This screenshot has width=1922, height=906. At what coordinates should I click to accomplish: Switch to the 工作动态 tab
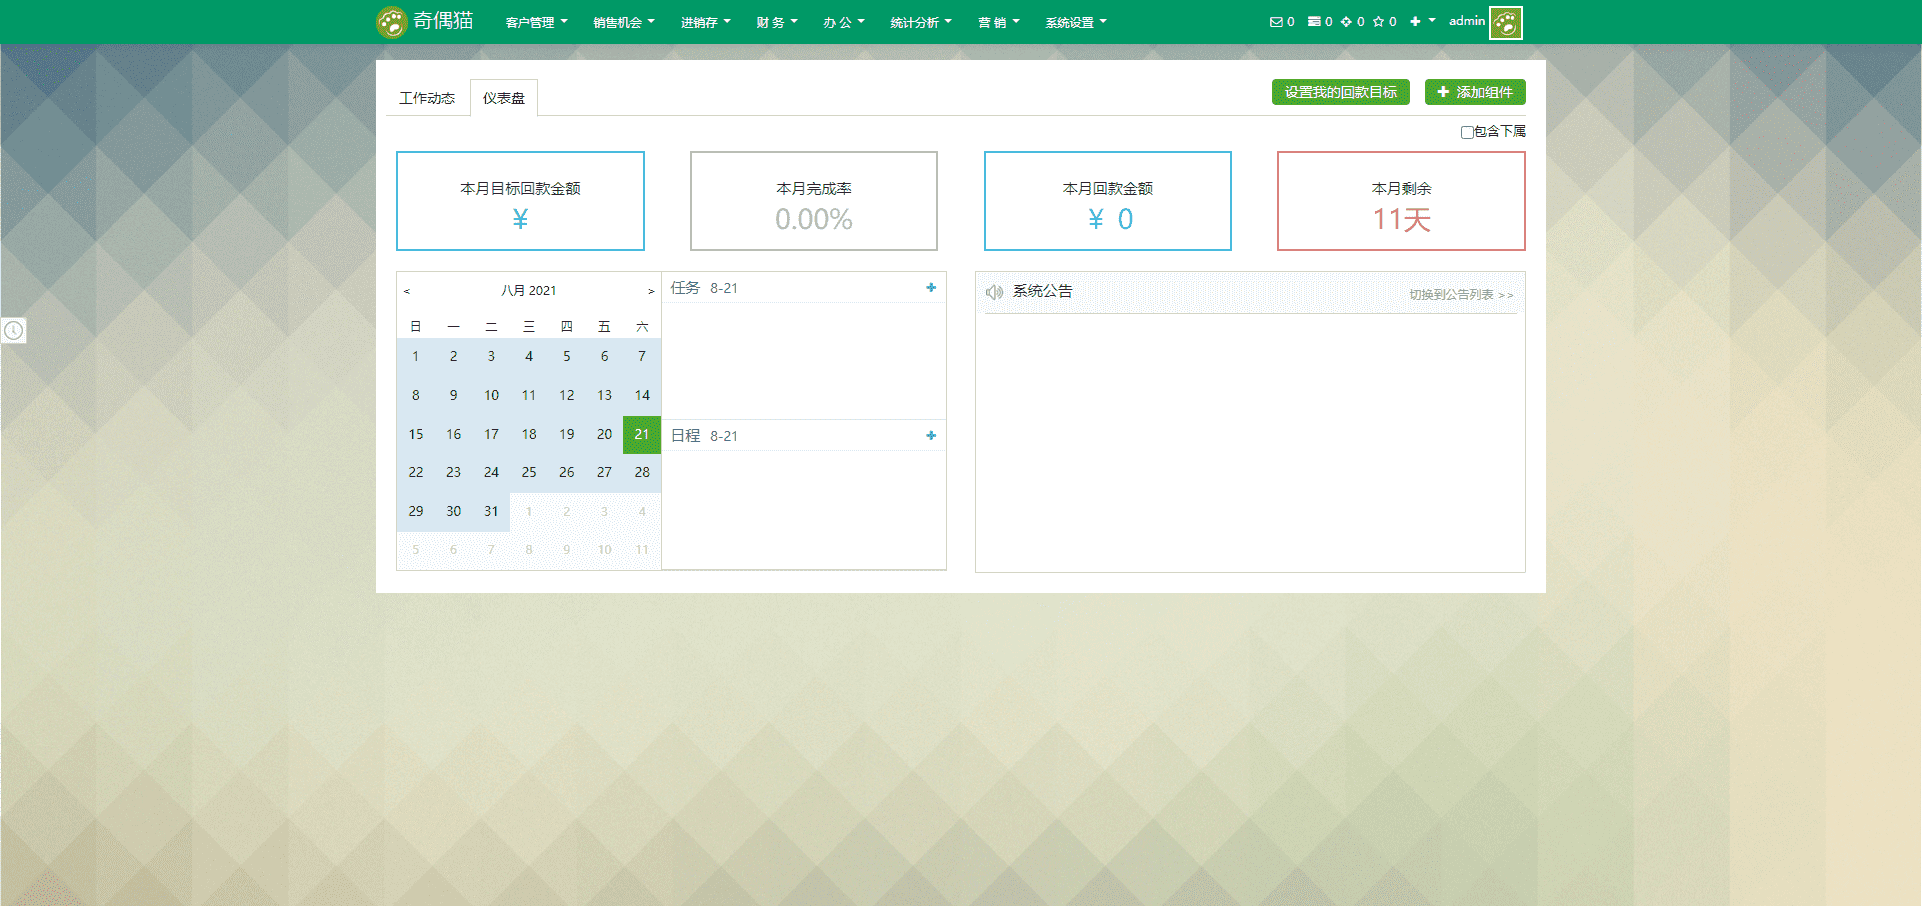pyautogui.click(x=427, y=98)
